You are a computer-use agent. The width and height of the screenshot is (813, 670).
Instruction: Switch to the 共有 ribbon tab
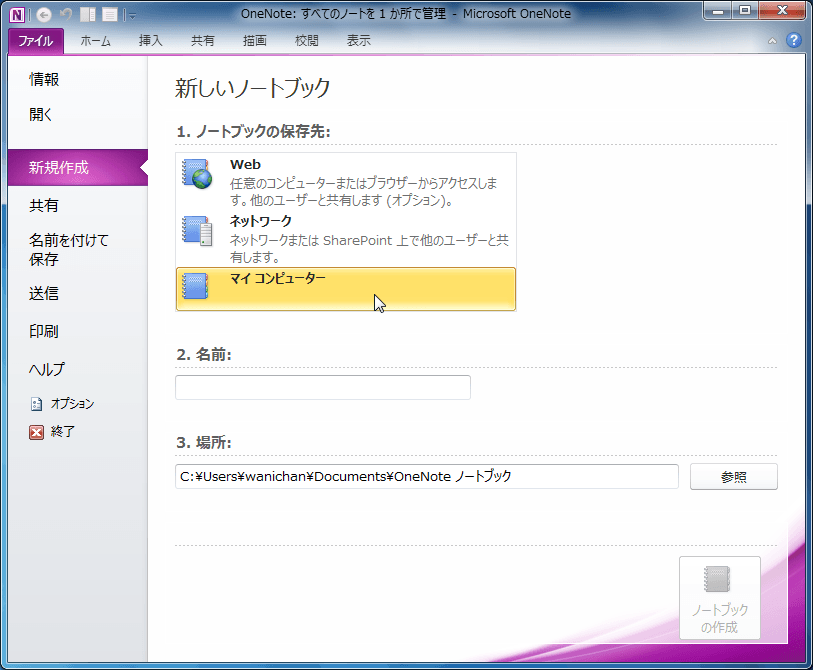[203, 41]
